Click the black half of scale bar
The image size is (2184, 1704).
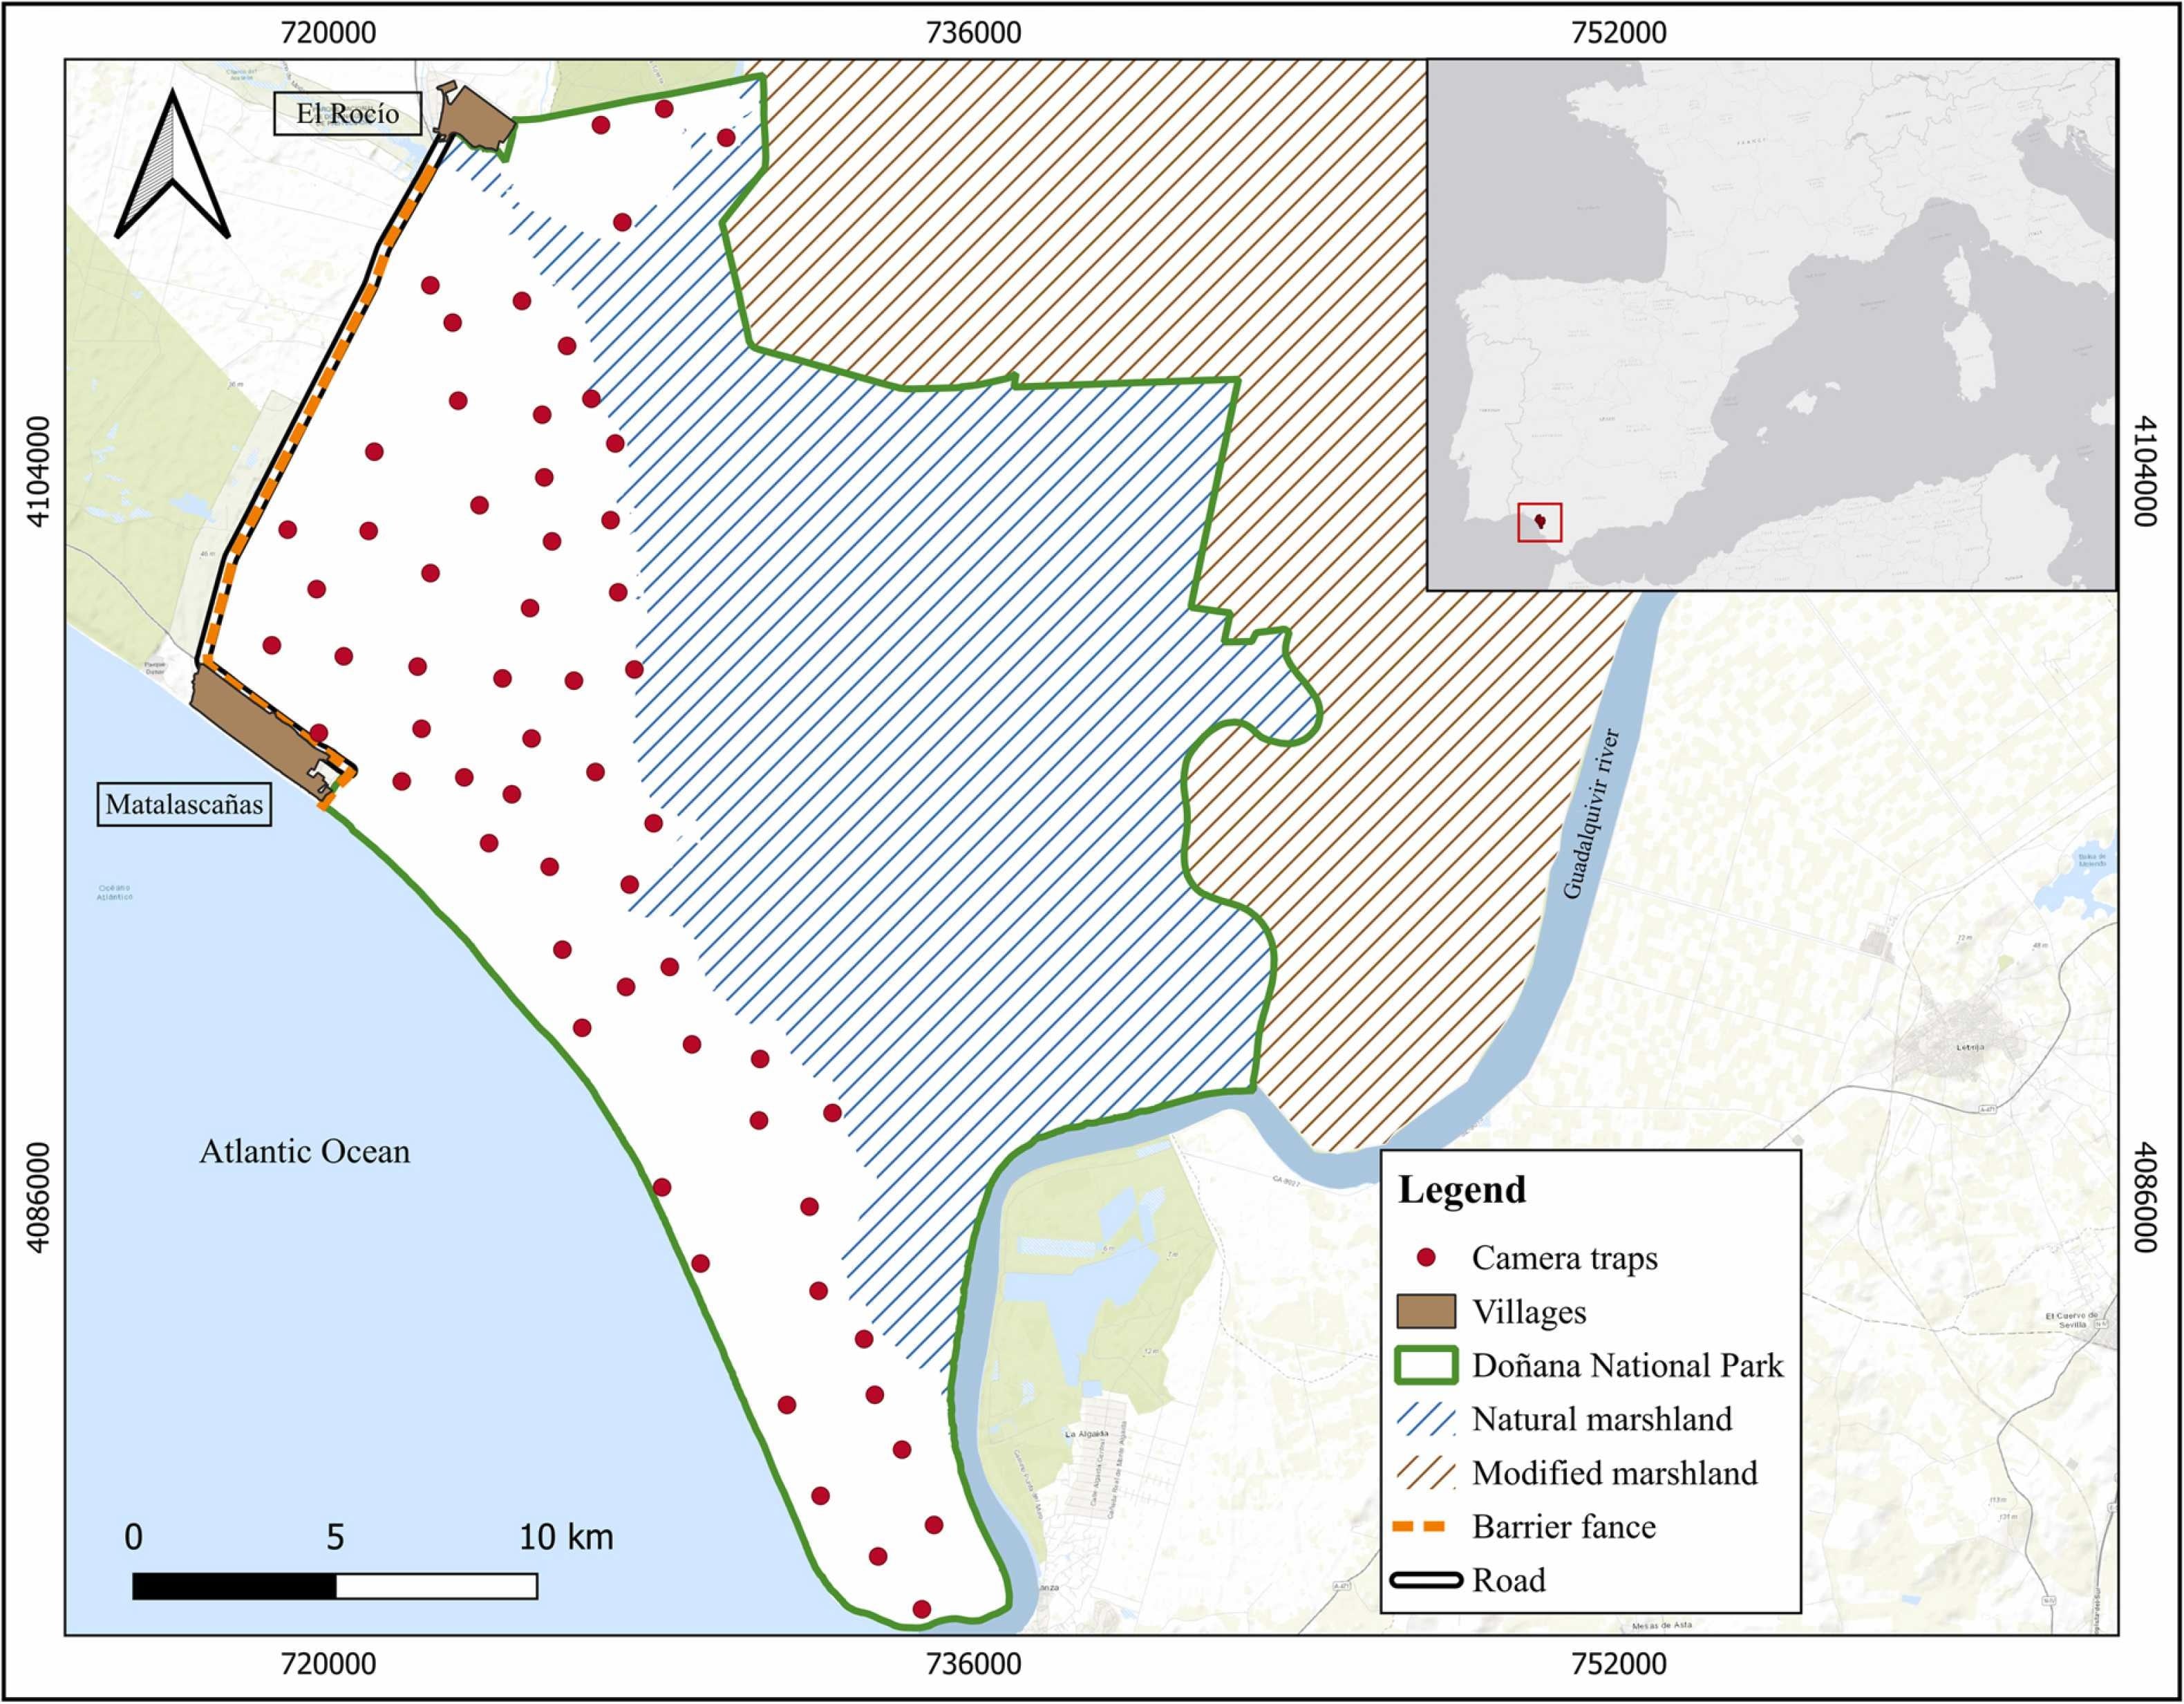coord(234,1587)
